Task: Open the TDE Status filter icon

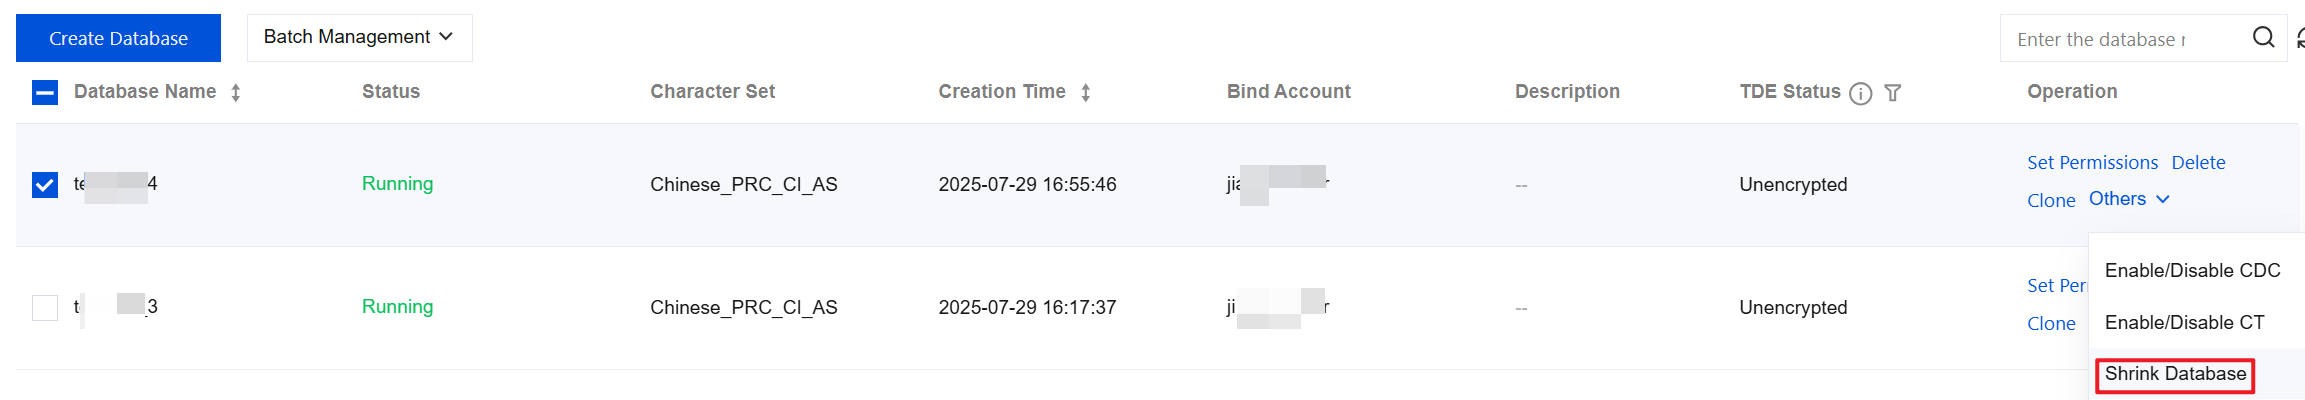Action: click(1892, 93)
